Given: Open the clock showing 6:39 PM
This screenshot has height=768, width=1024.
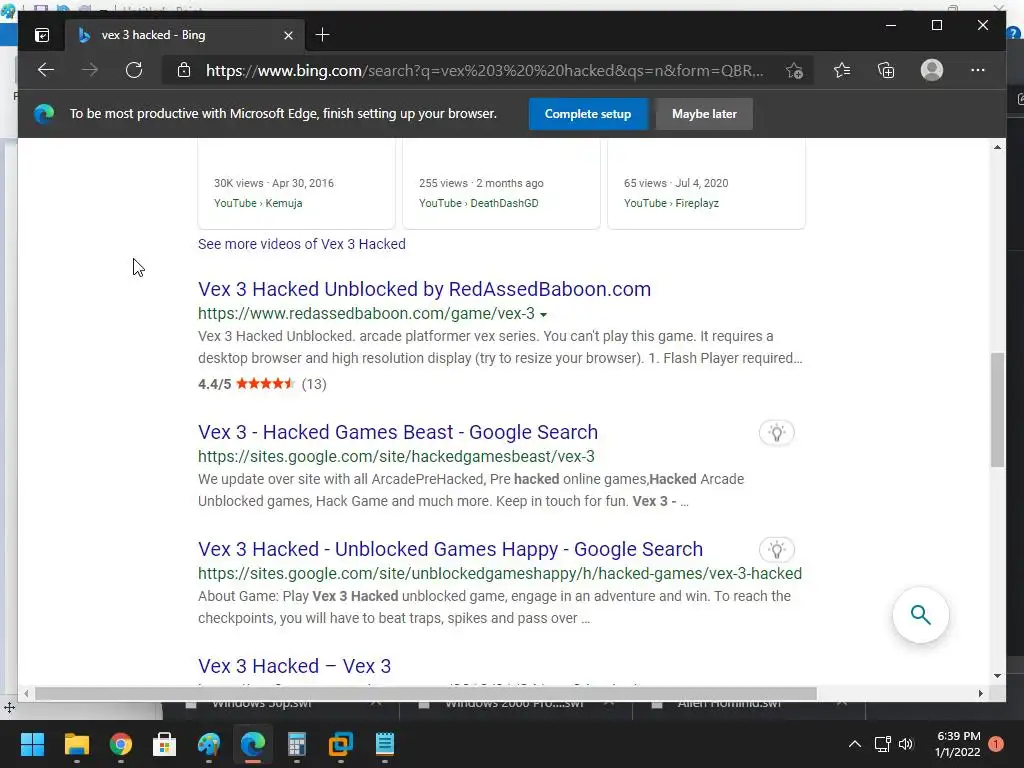Looking at the screenshot, I should coord(958,744).
